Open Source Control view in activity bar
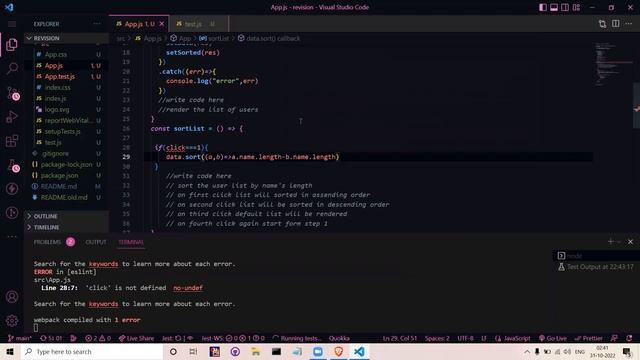The image size is (640, 360). (12, 93)
